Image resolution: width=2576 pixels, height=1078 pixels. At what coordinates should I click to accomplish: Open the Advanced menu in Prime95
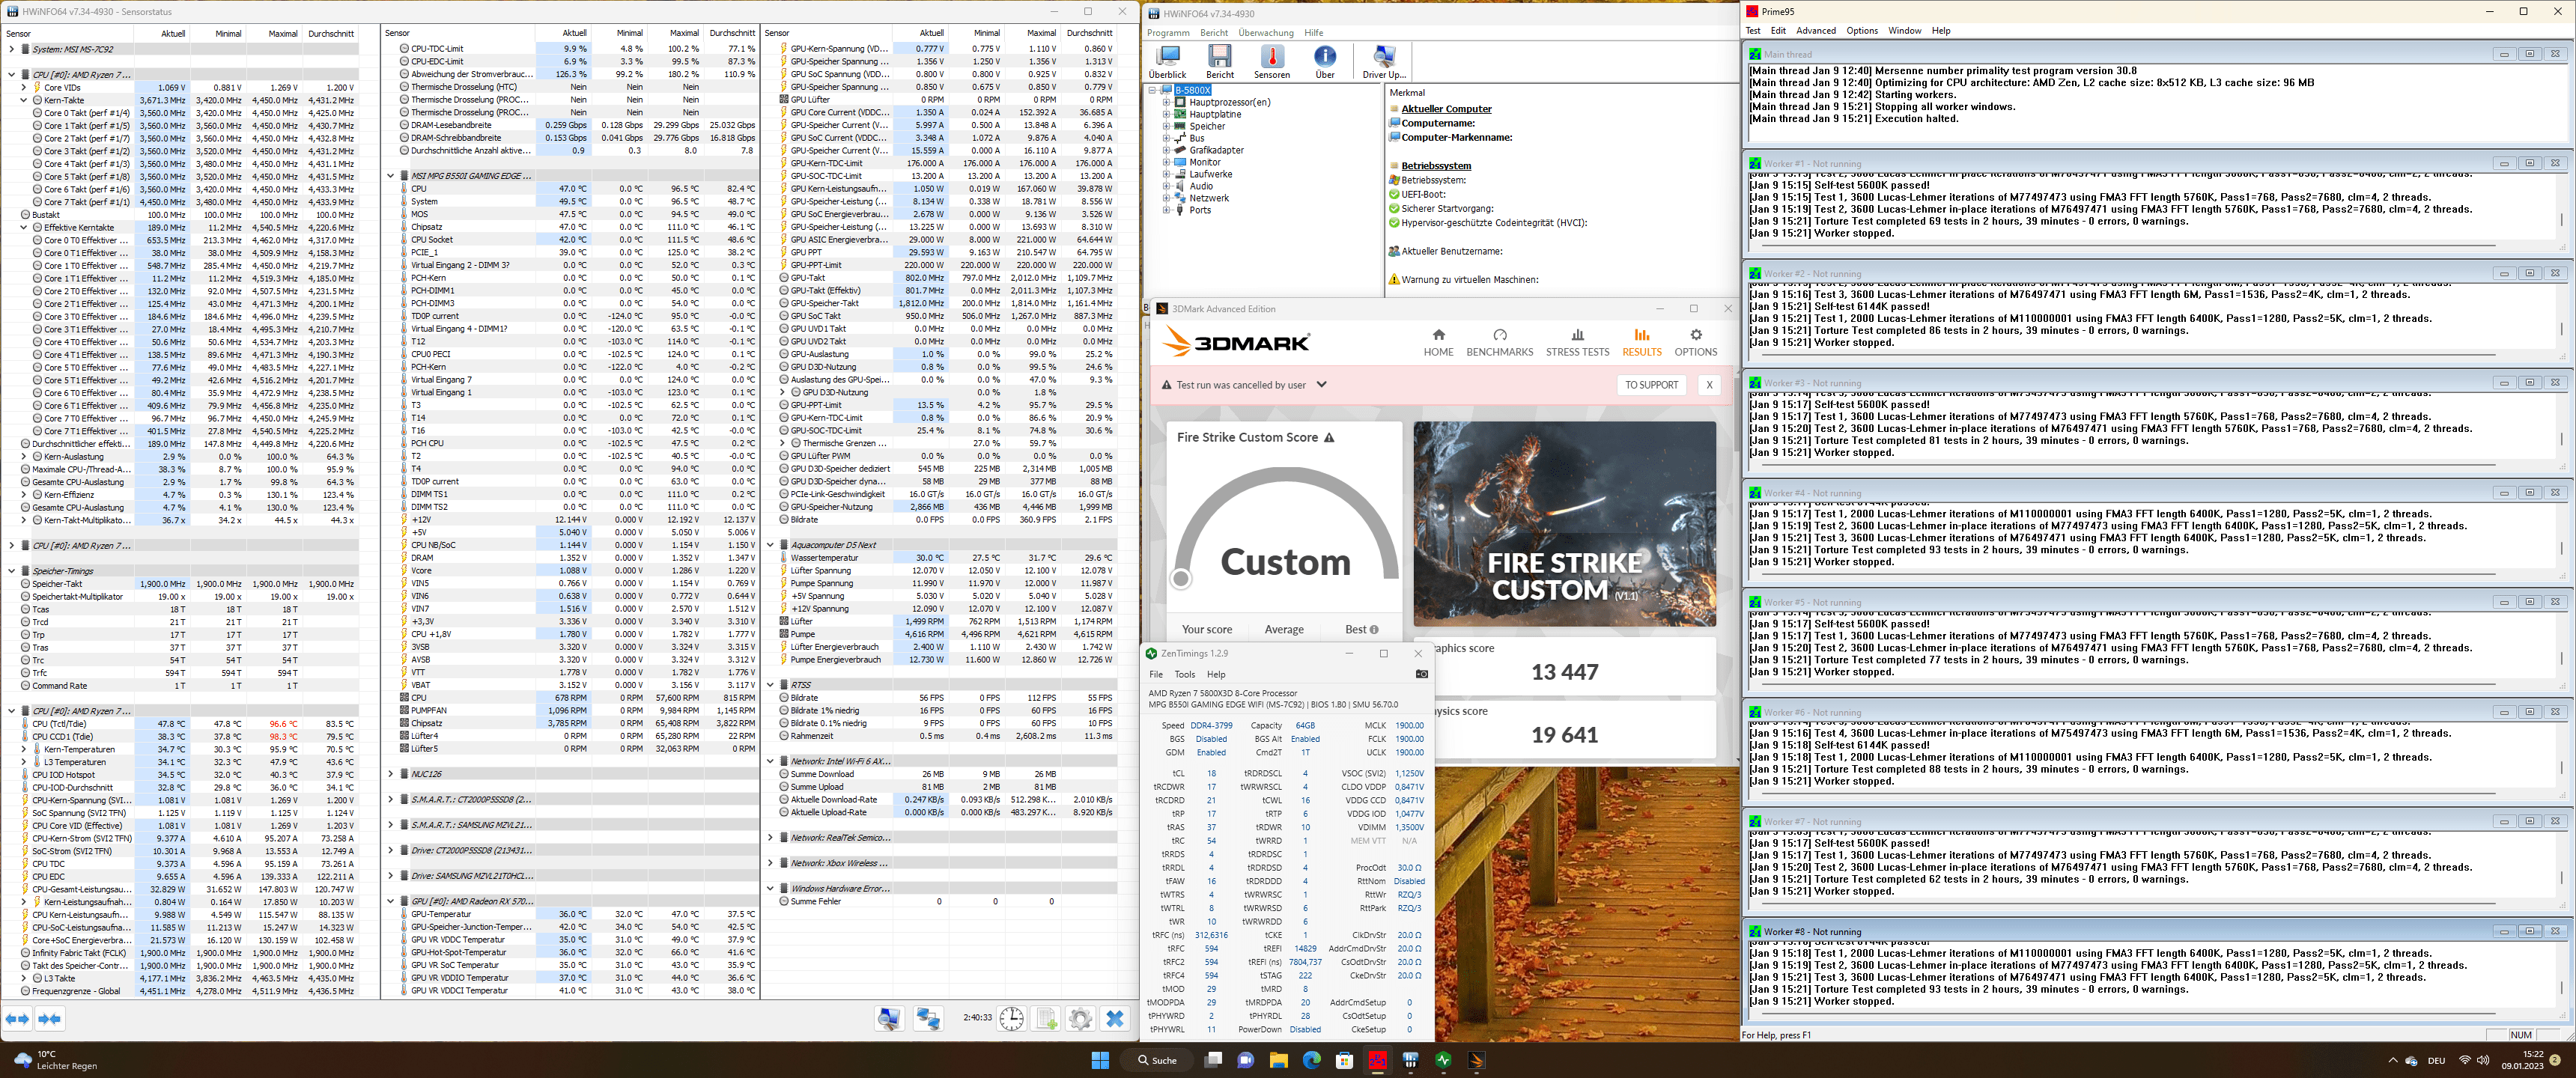pos(1816,31)
